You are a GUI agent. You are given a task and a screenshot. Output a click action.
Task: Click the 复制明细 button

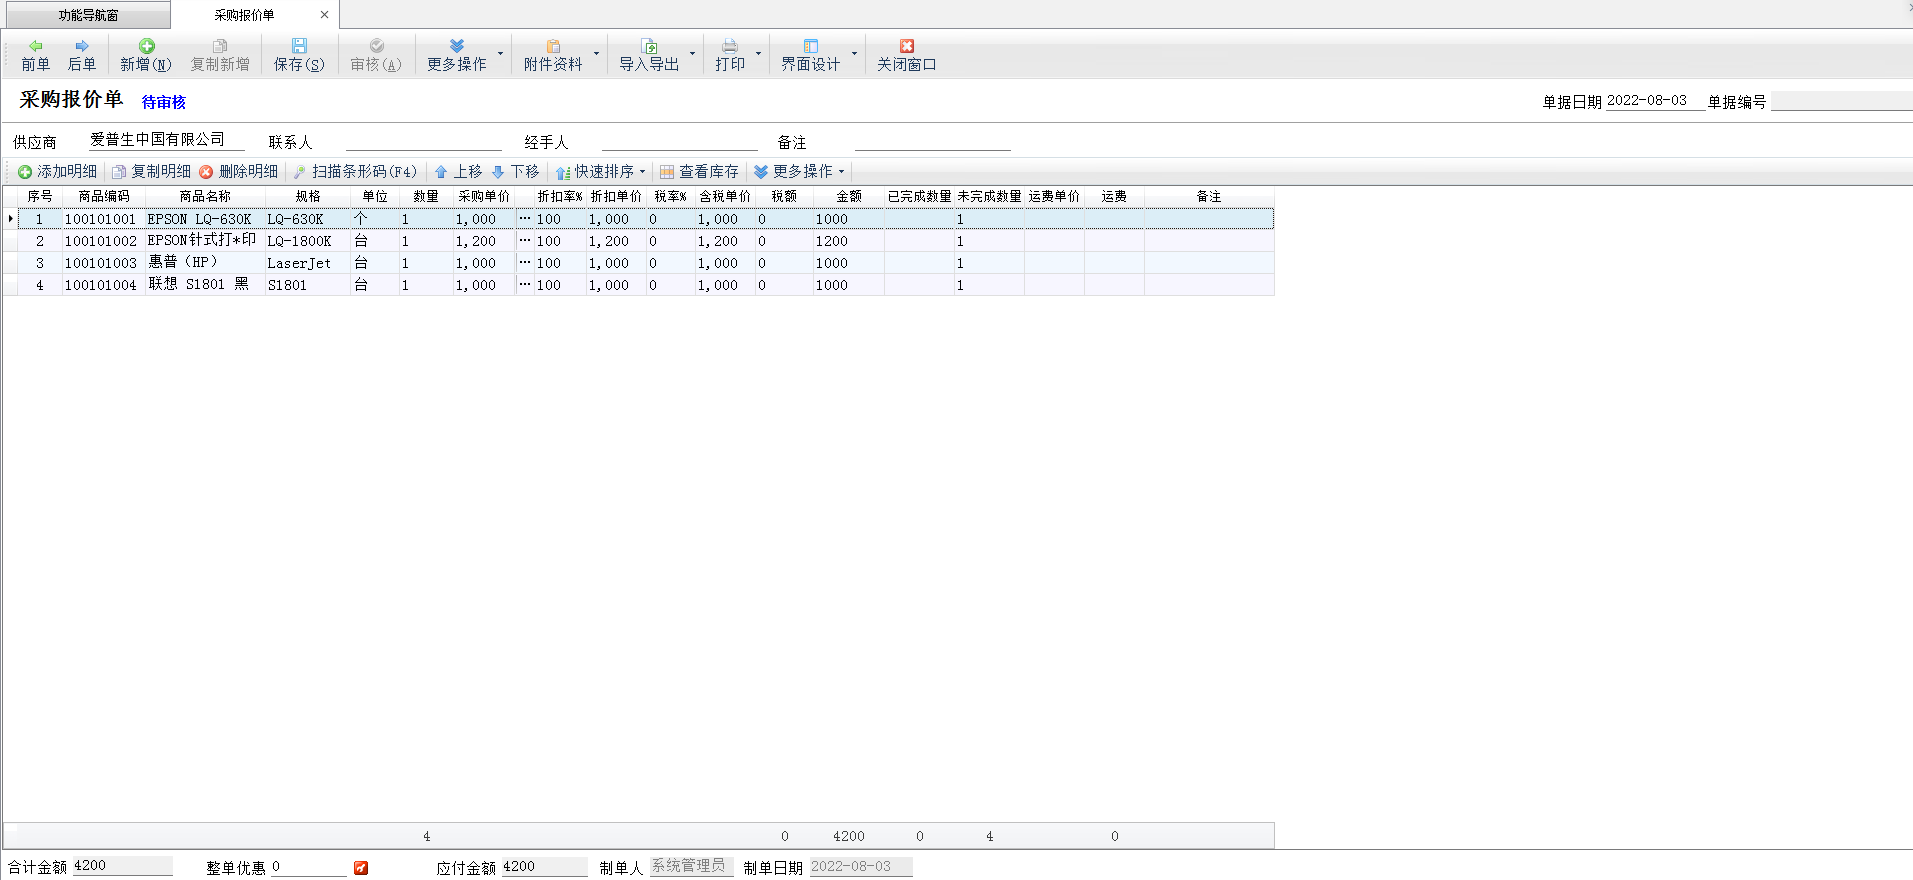tap(151, 172)
